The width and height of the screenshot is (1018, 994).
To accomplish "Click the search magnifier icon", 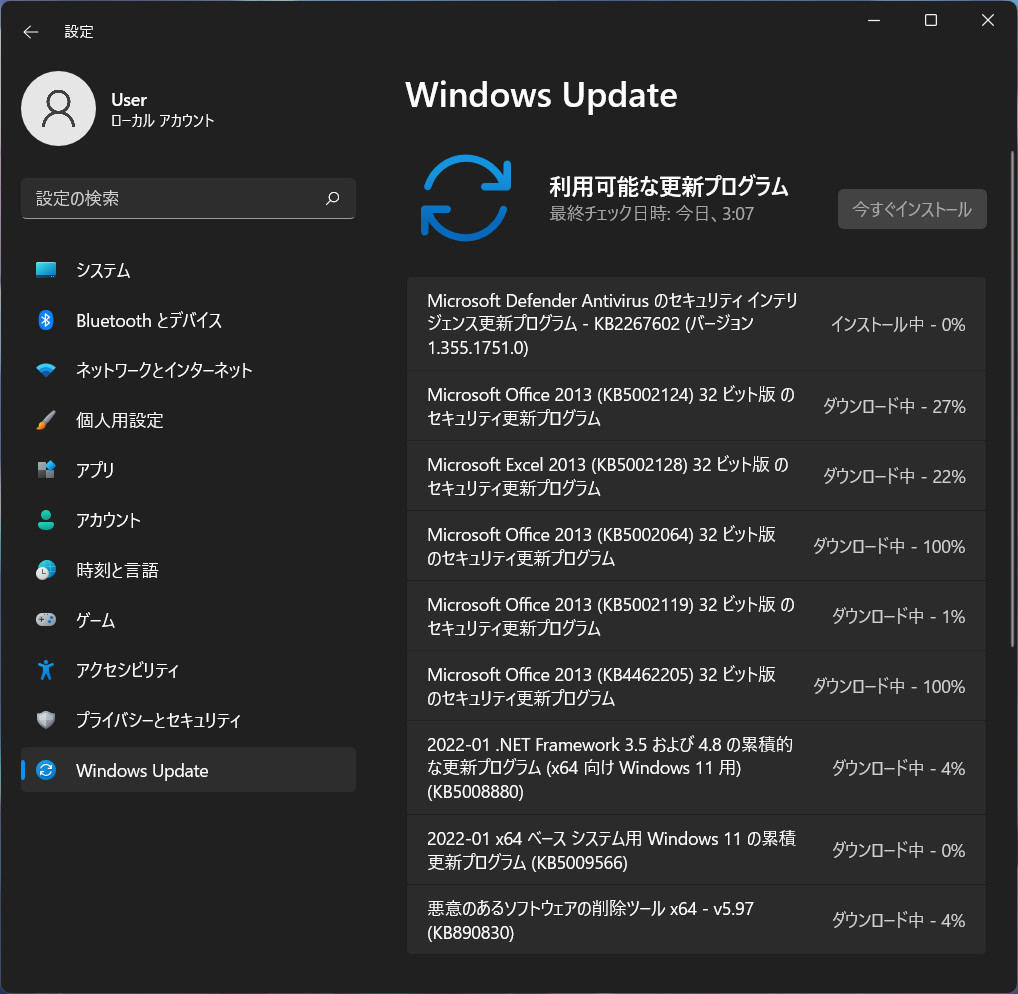I will [x=332, y=198].
